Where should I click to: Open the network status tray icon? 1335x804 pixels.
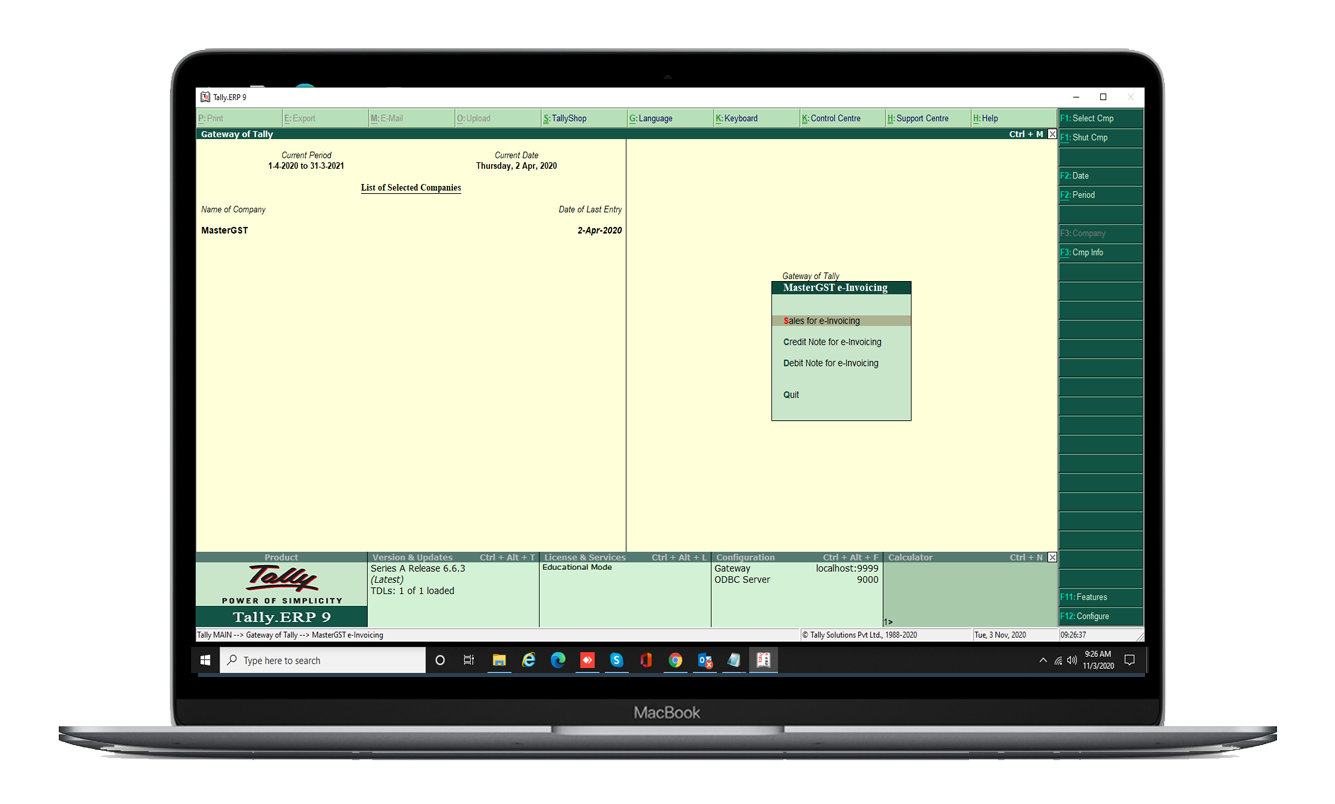click(1058, 660)
